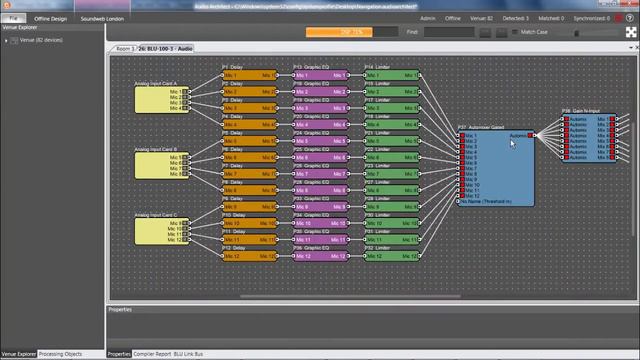Click the find next button
The height and width of the screenshot is (360, 640).
tap(501, 33)
